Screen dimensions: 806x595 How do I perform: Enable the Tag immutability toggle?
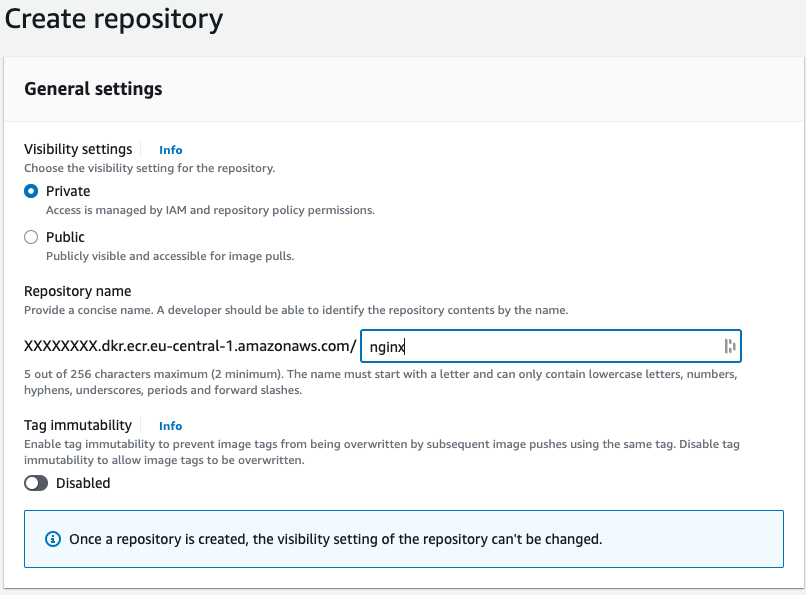[35, 483]
